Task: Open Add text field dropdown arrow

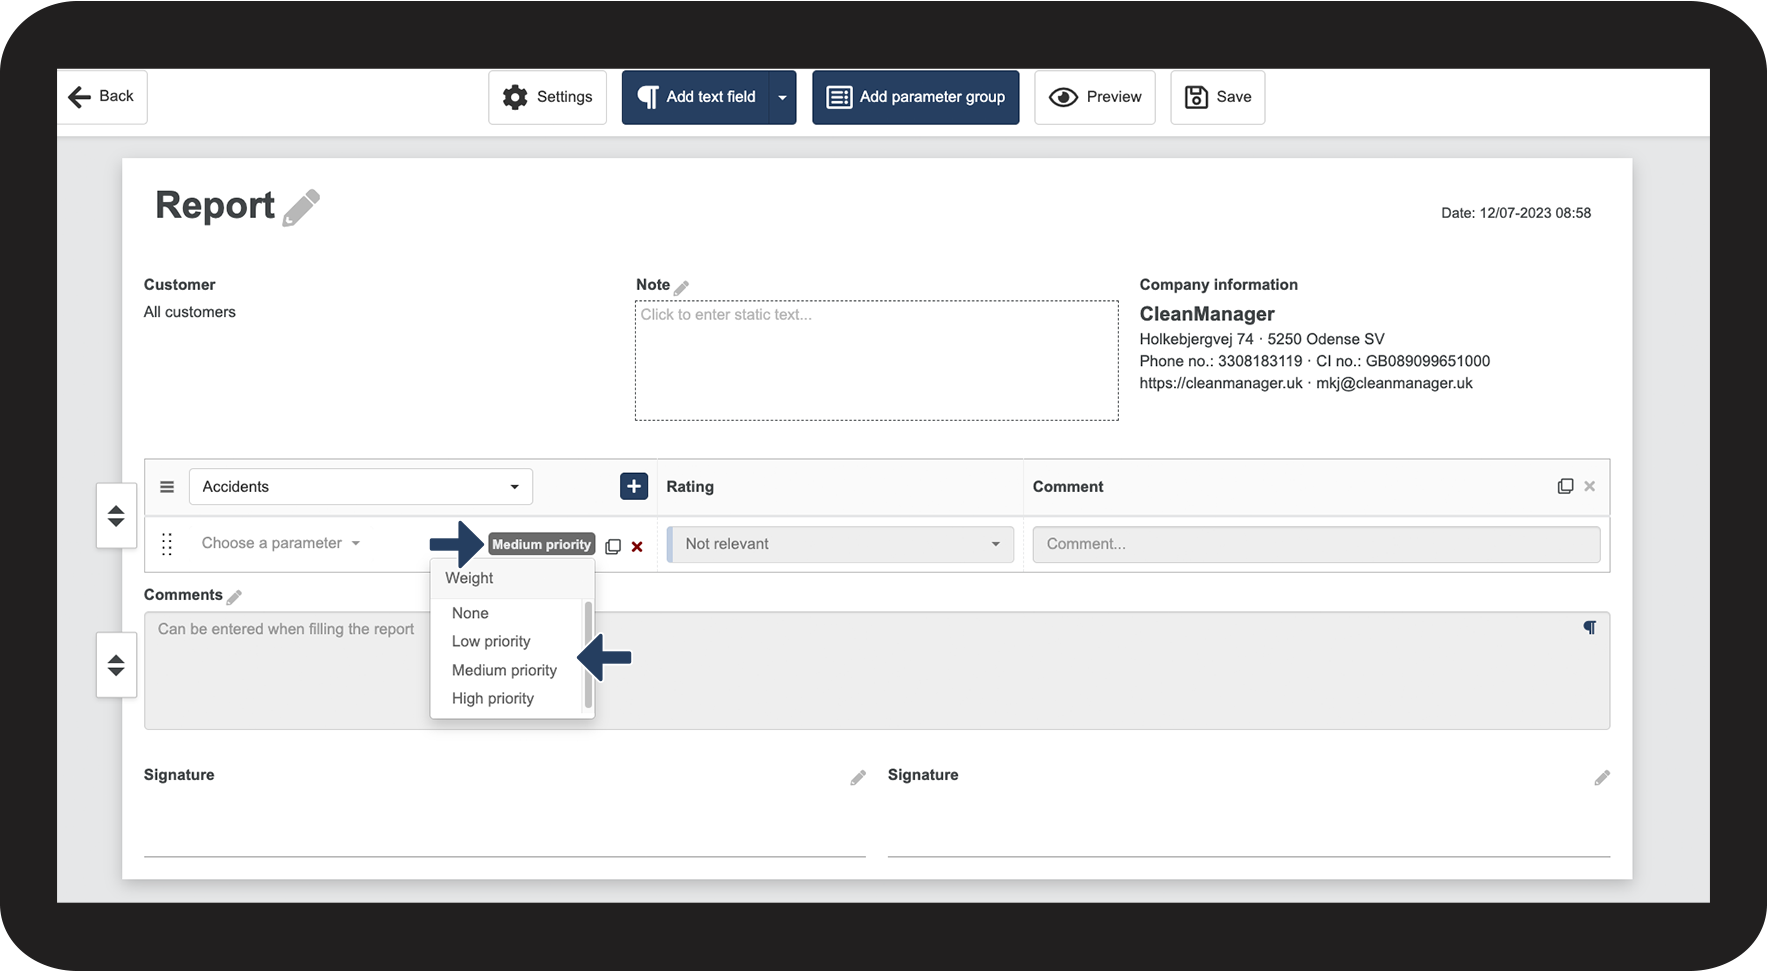Action: 783,97
